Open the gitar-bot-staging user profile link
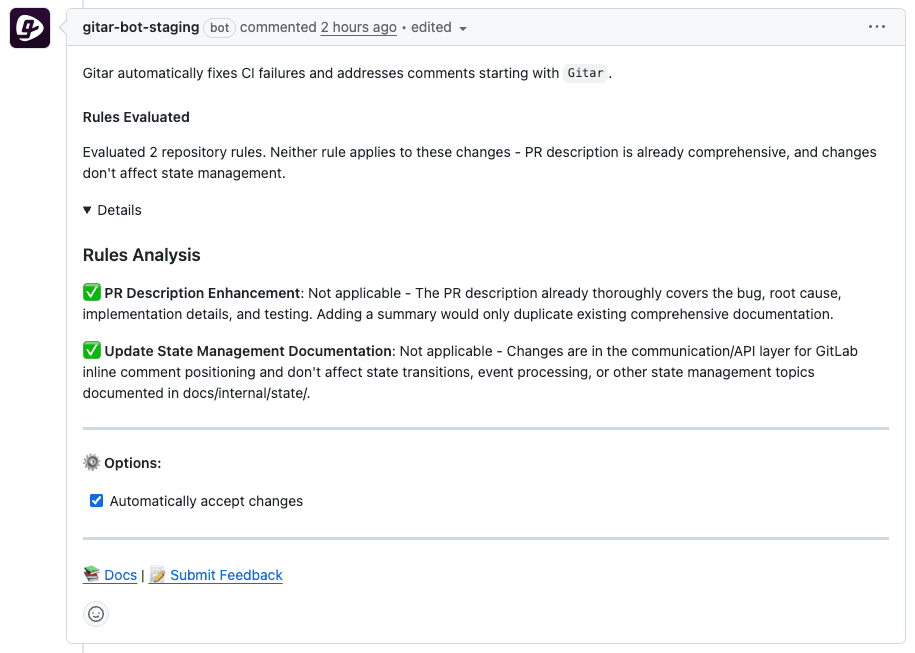 (x=140, y=27)
